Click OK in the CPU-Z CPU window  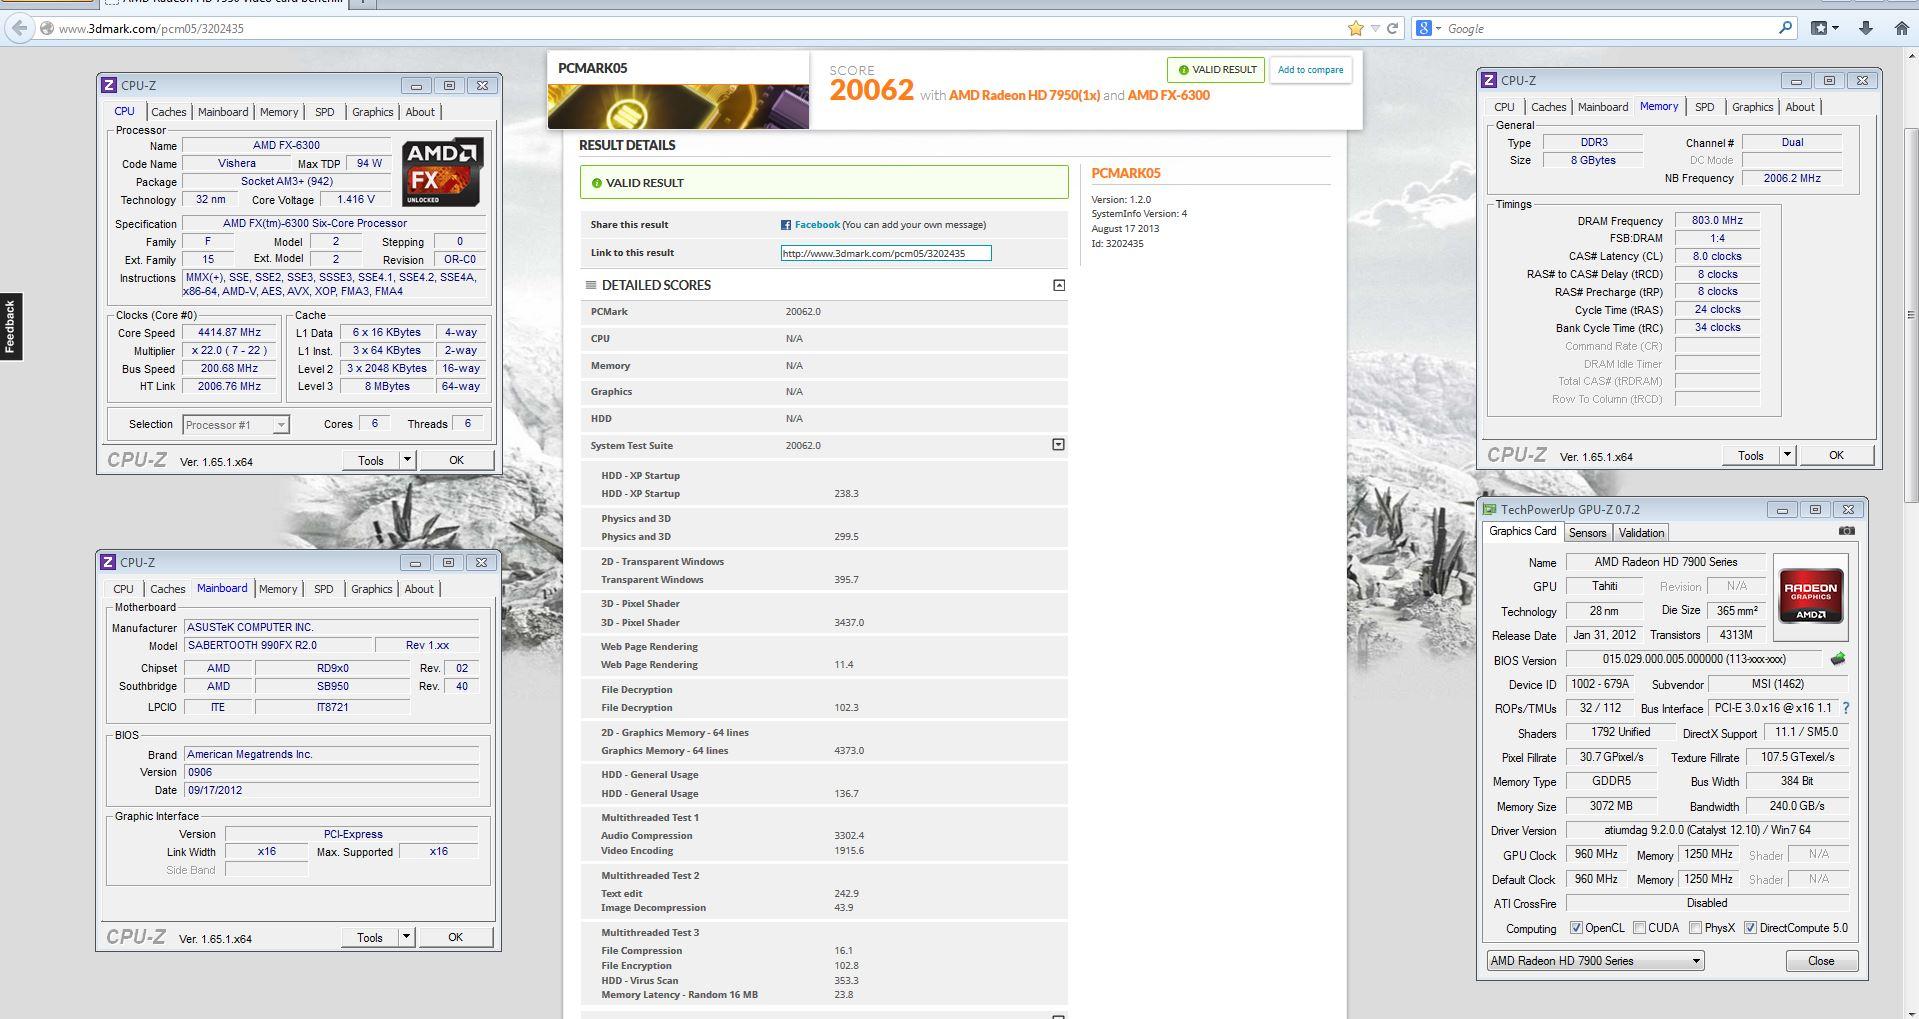click(456, 460)
